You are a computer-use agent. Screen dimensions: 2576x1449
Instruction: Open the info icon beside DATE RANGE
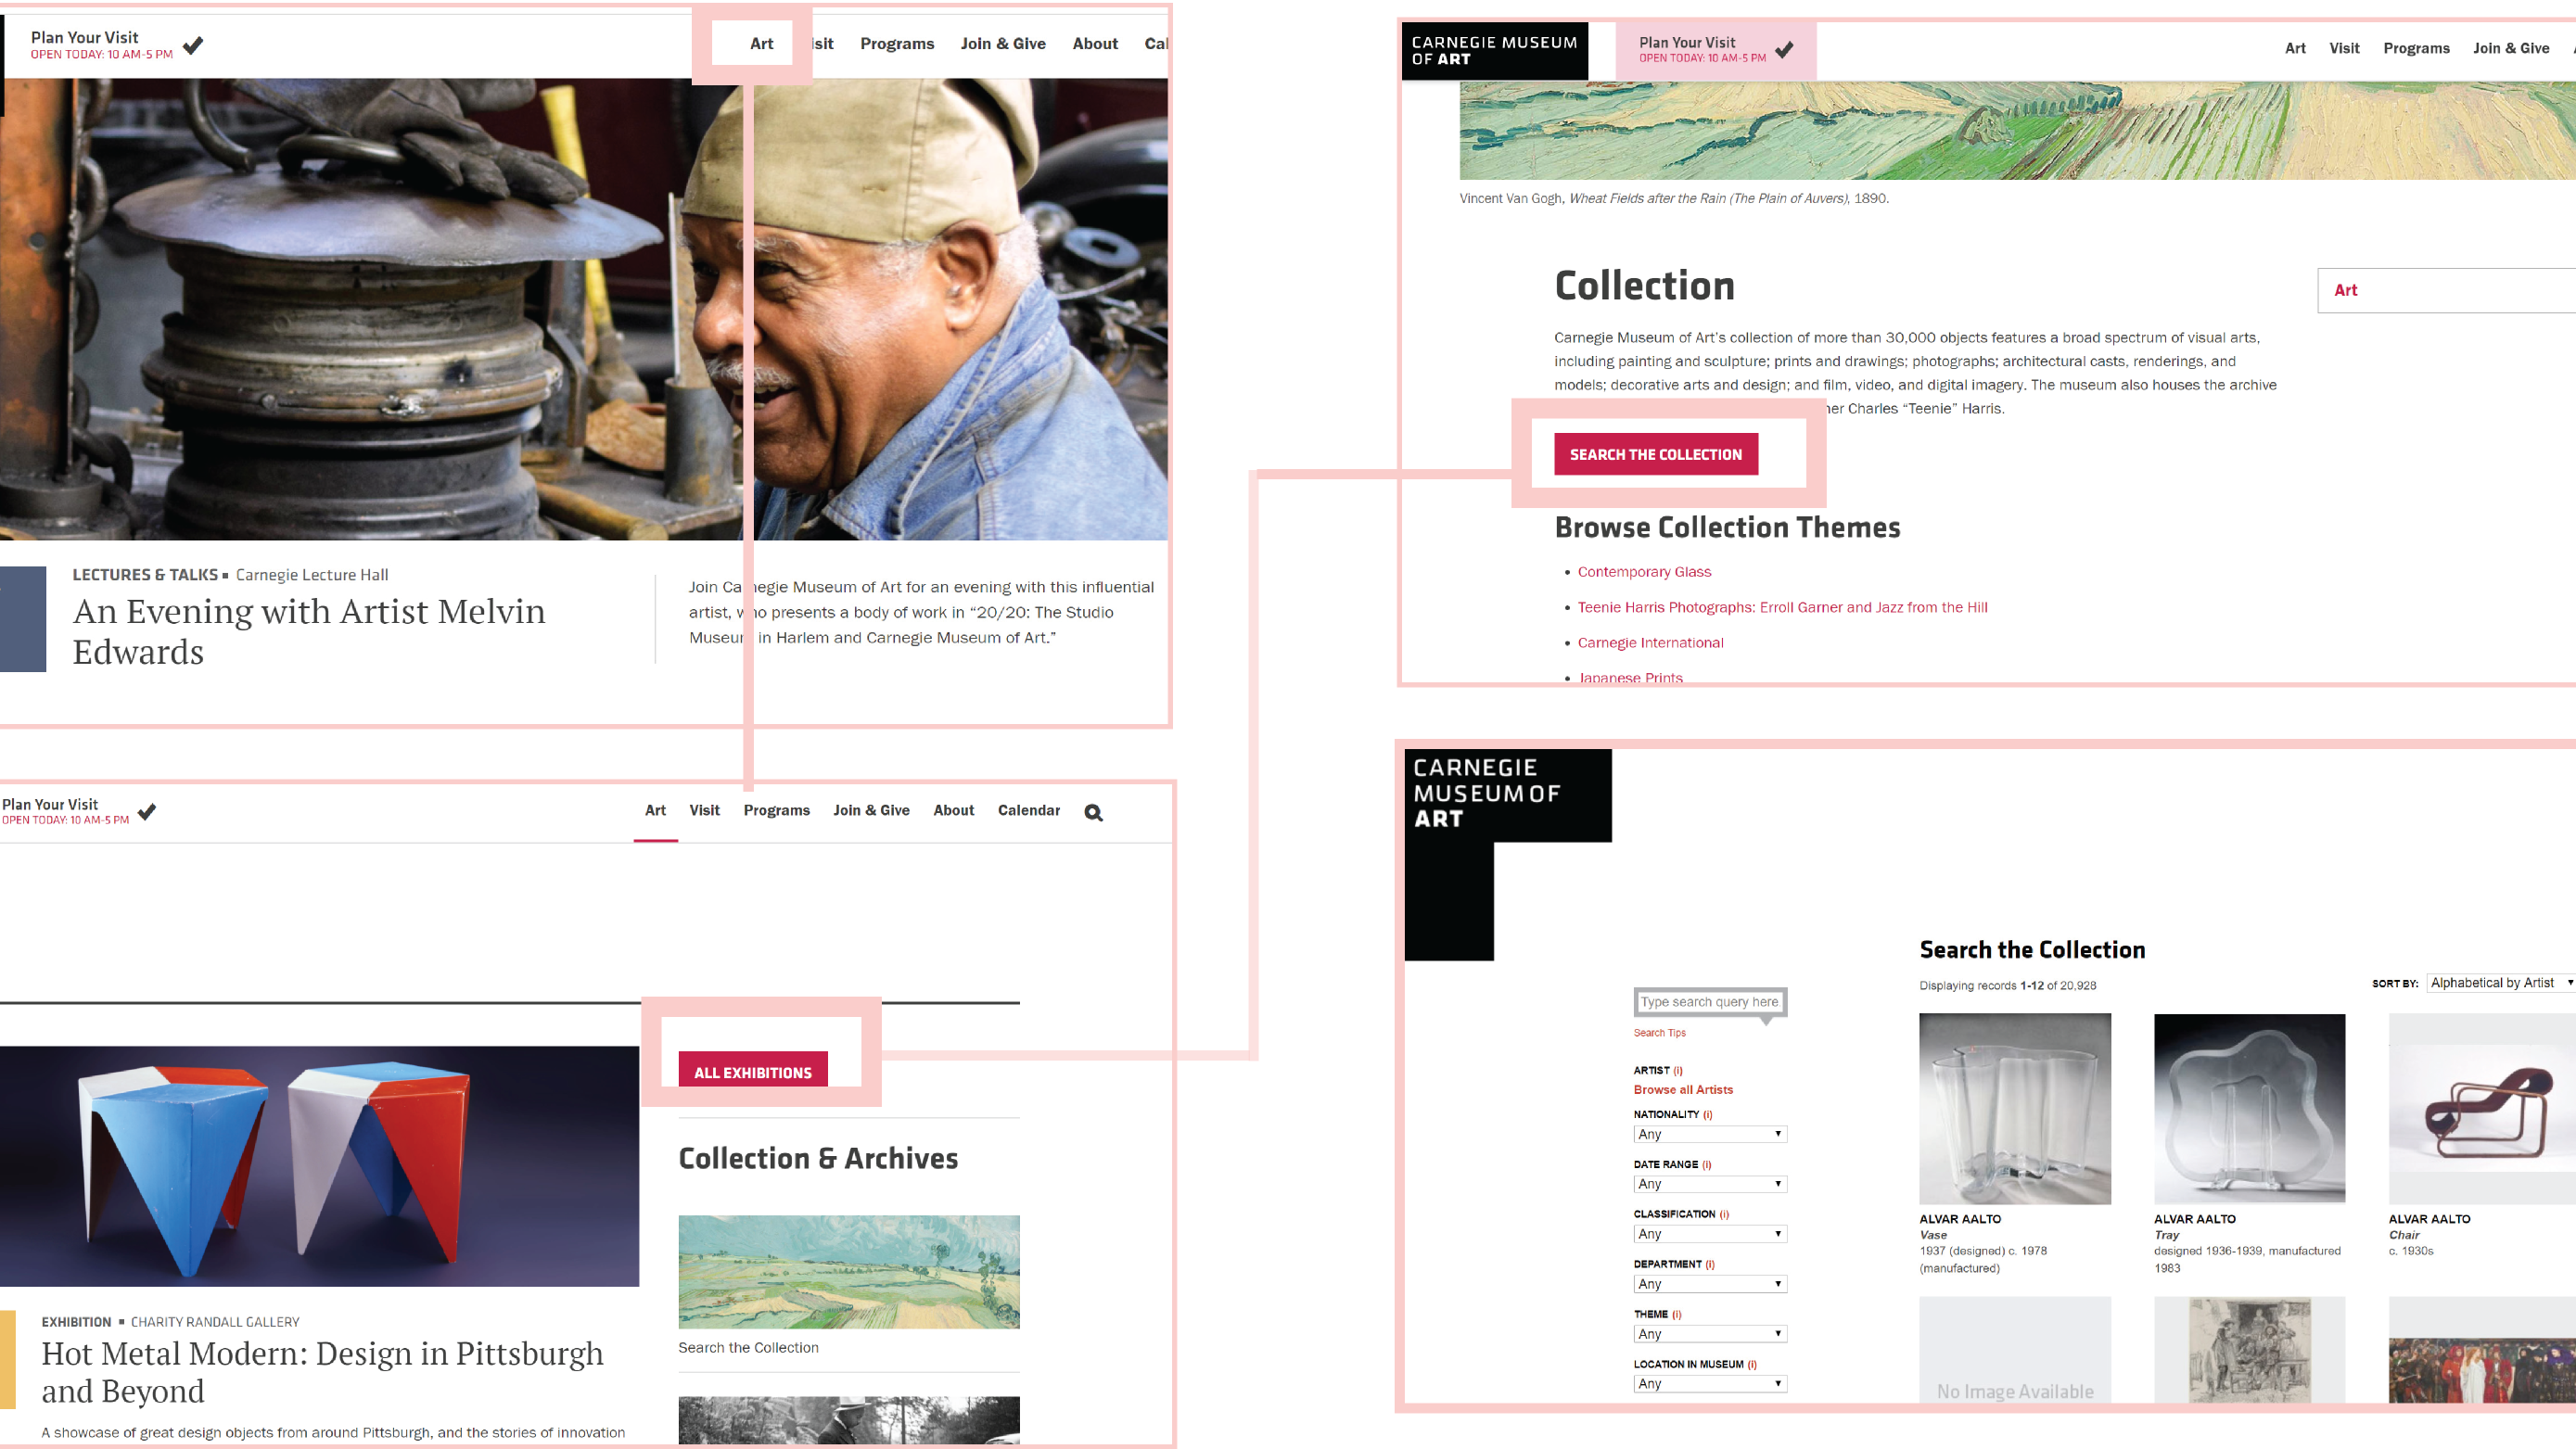click(1707, 1165)
